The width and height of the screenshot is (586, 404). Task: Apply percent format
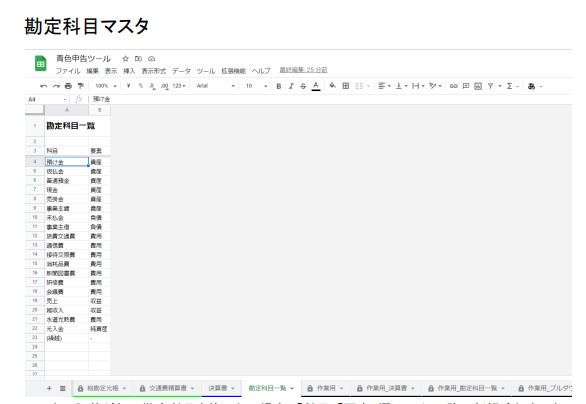[x=141, y=86]
